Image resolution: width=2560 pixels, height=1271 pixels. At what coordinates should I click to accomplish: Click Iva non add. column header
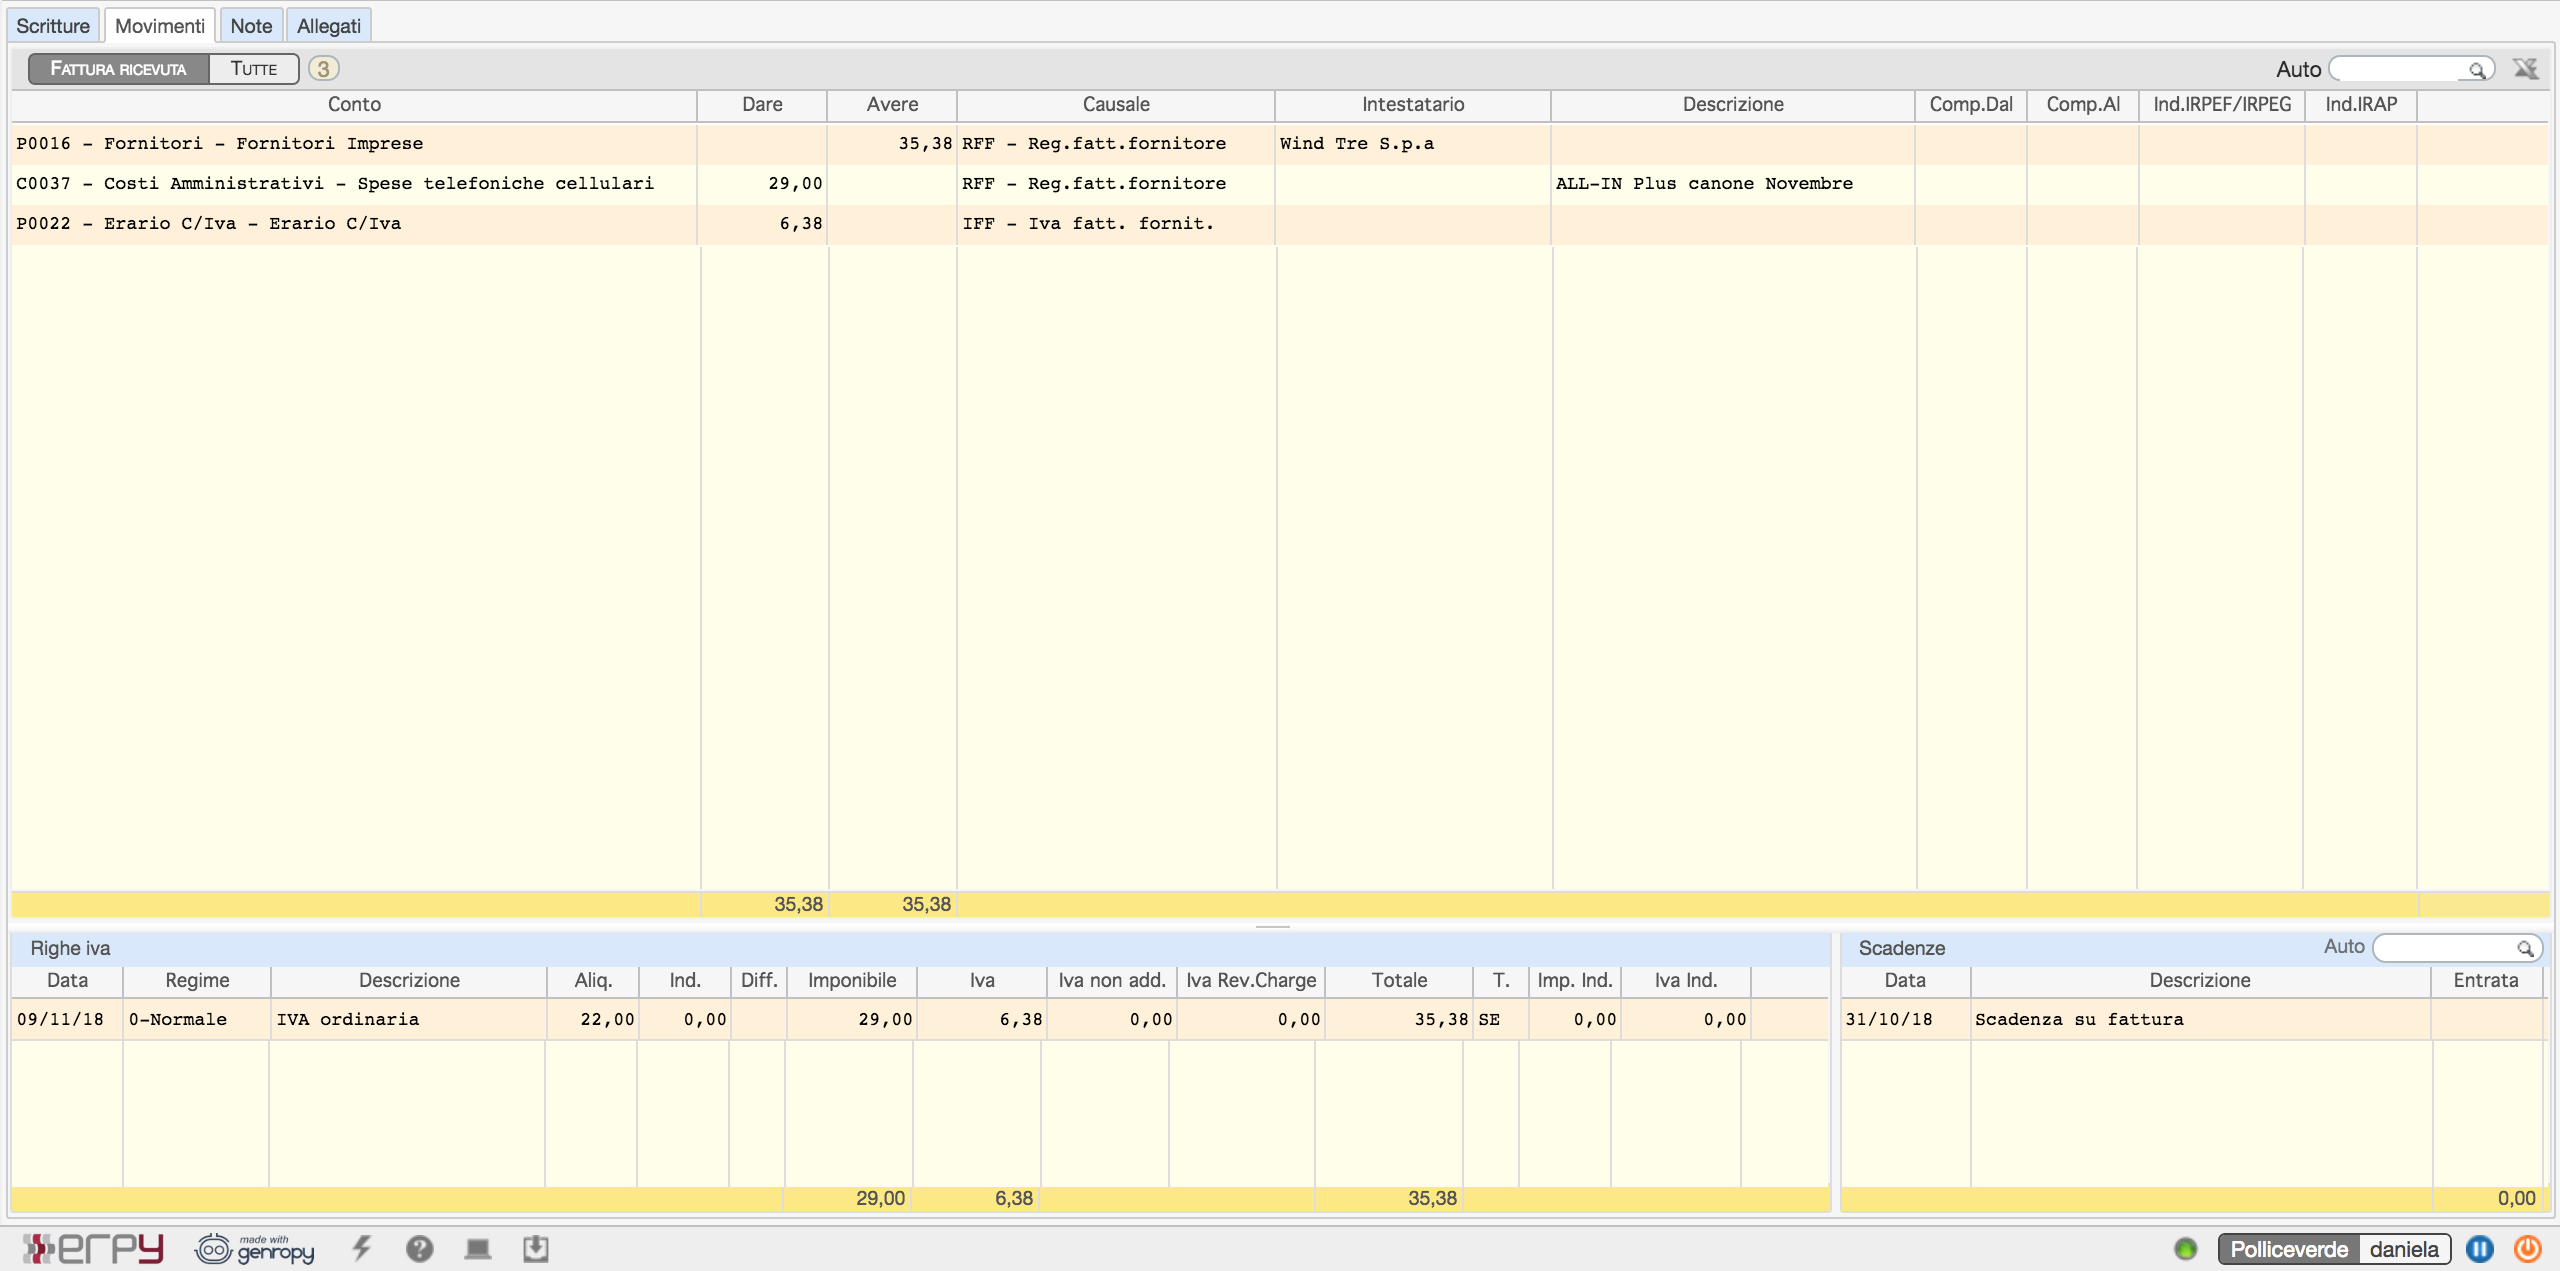(1112, 981)
